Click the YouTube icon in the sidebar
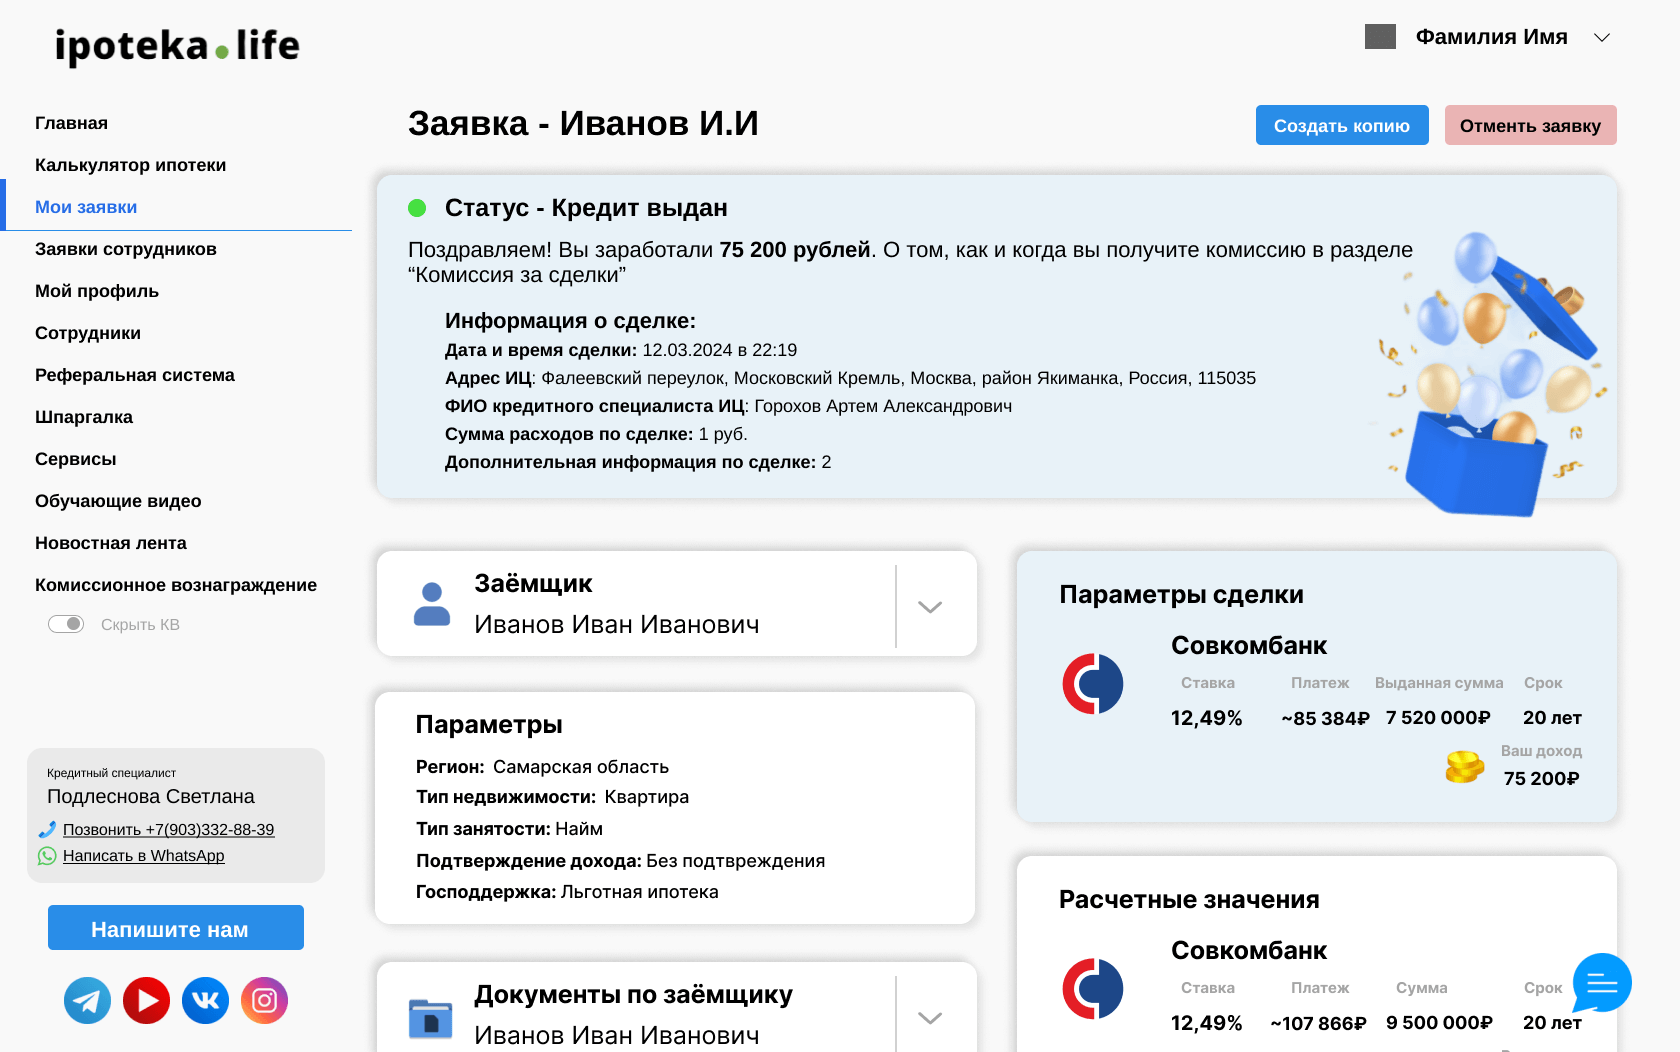Screen dimensions: 1680x1052 146,1000
